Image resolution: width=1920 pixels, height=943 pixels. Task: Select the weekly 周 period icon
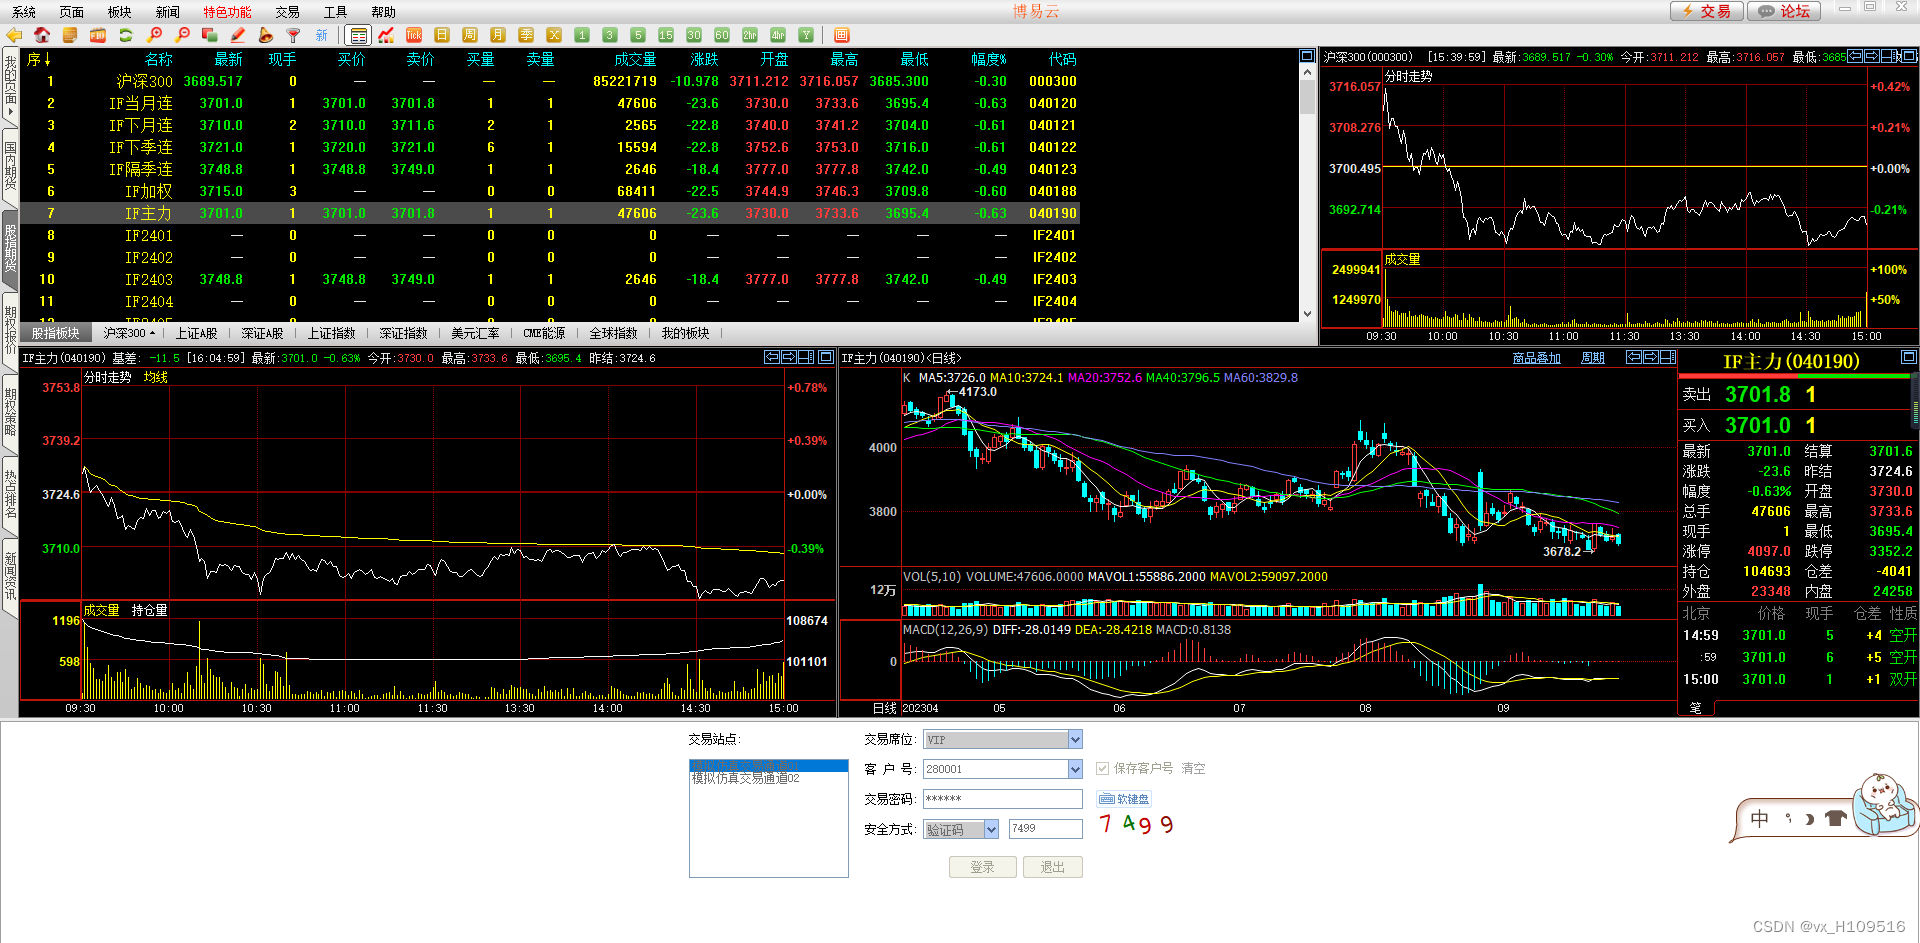(x=470, y=35)
